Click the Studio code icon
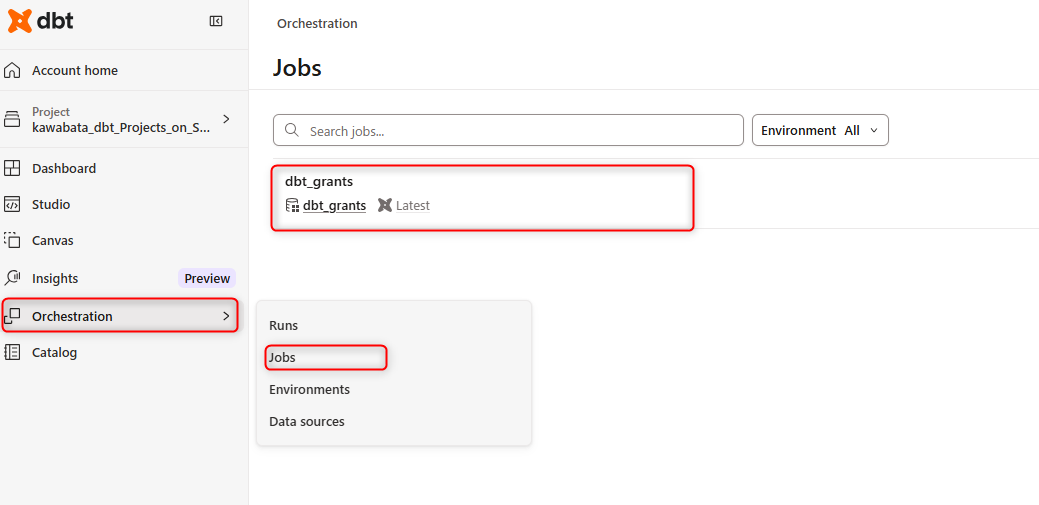The height and width of the screenshot is (505, 1039). (x=12, y=204)
